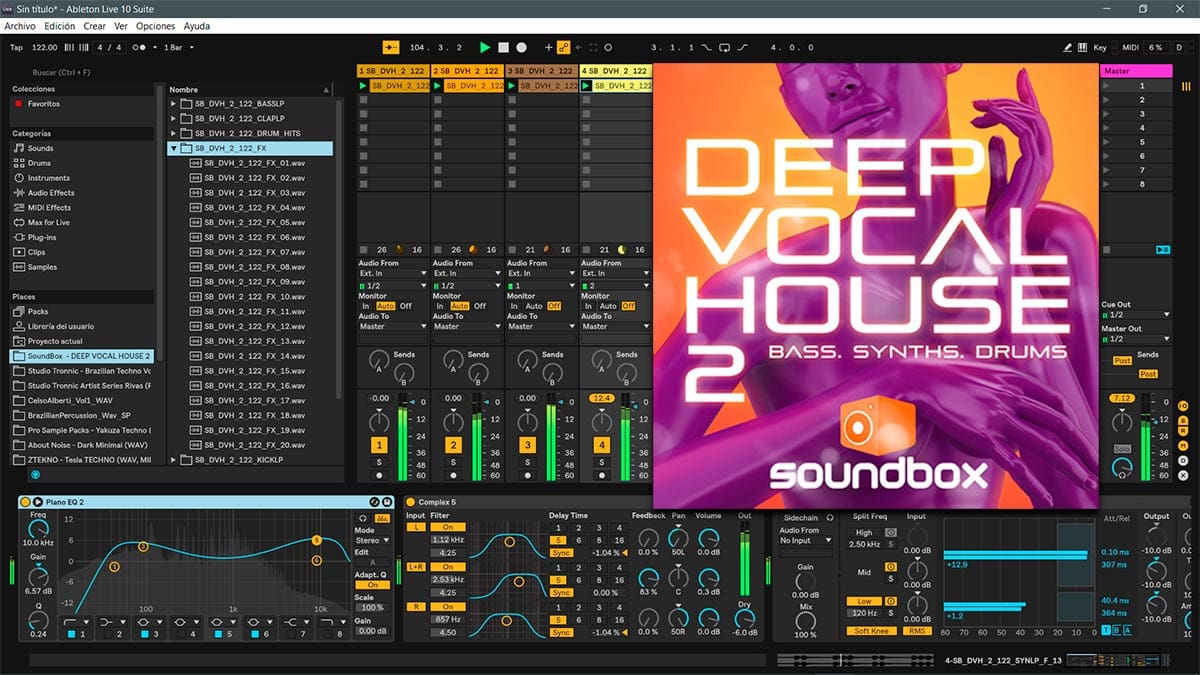Toggle Draw Mode pencil icon

(1068, 47)
